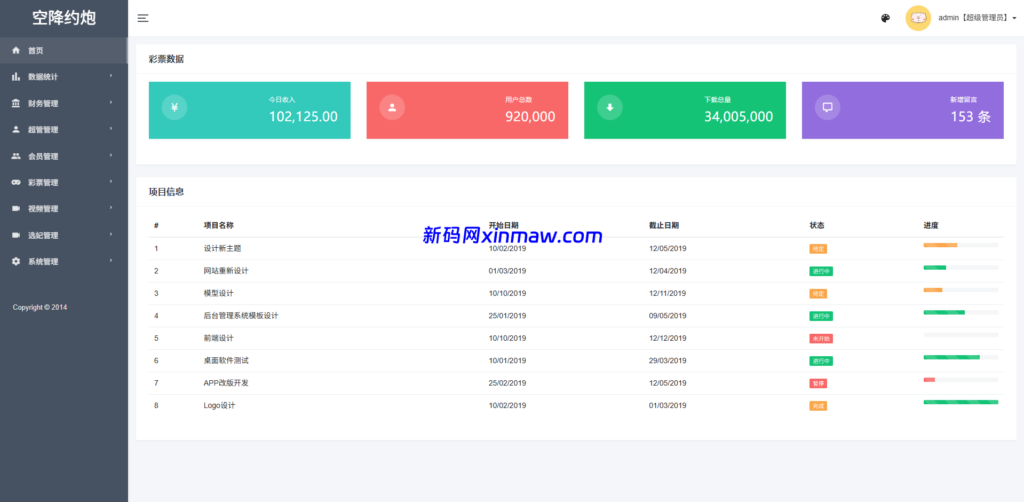Click the Copyright © 2014 footer text
This screenshot has width=1024, height=502.
[40, 307]
